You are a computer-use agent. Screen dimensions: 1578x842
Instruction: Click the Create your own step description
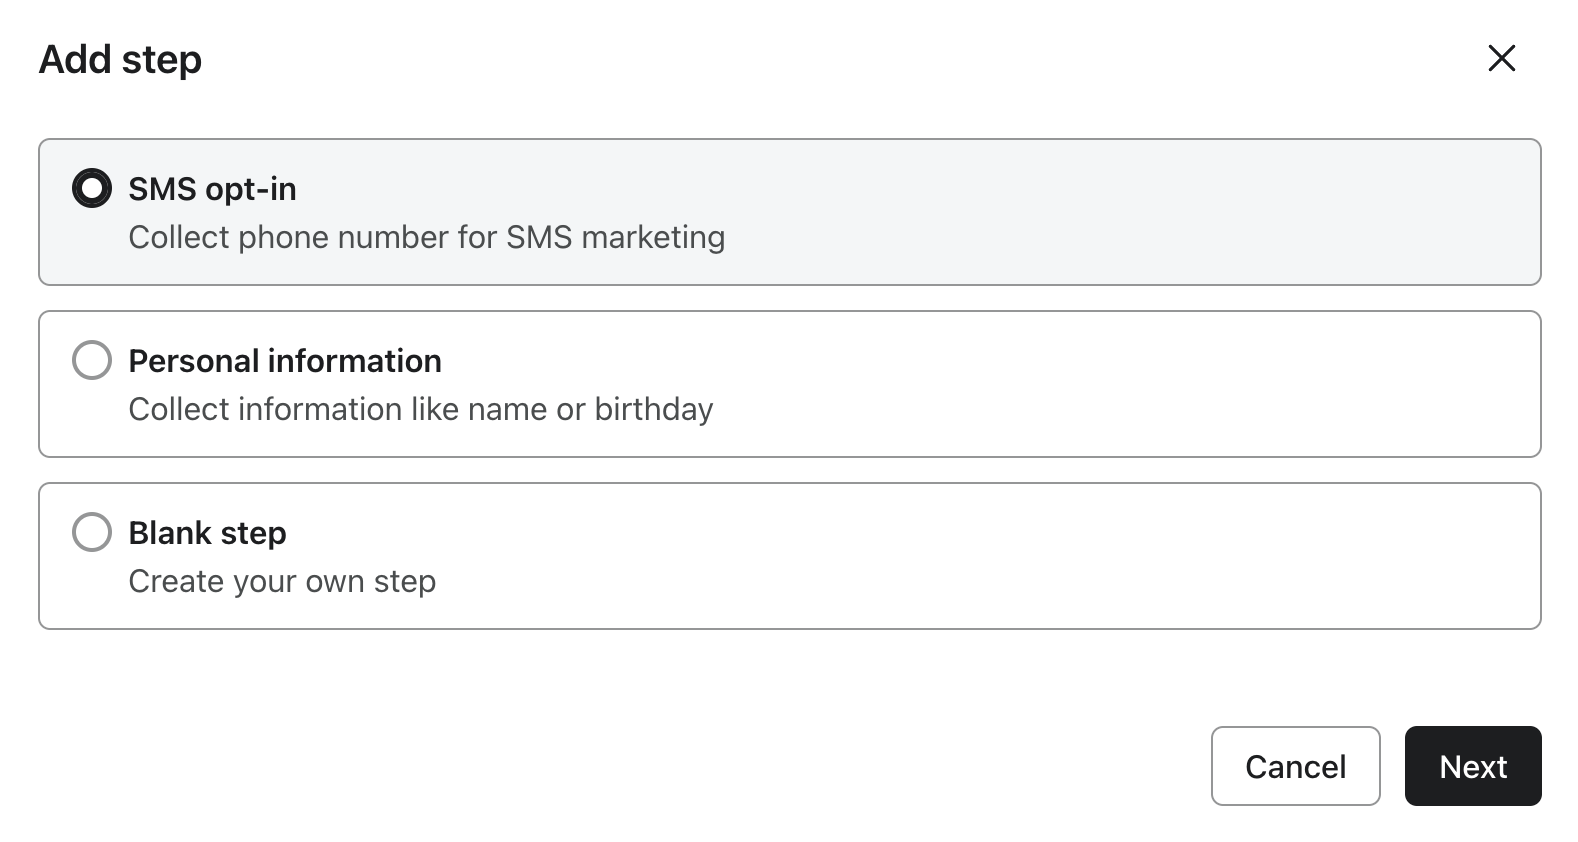281,580
